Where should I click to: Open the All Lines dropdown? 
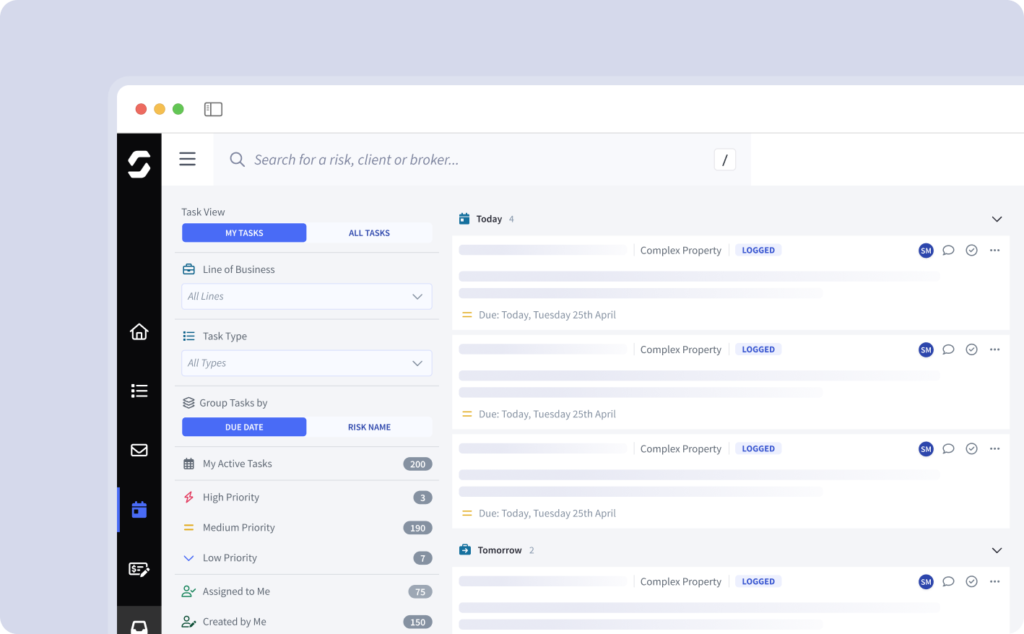[x=306, y=296]
